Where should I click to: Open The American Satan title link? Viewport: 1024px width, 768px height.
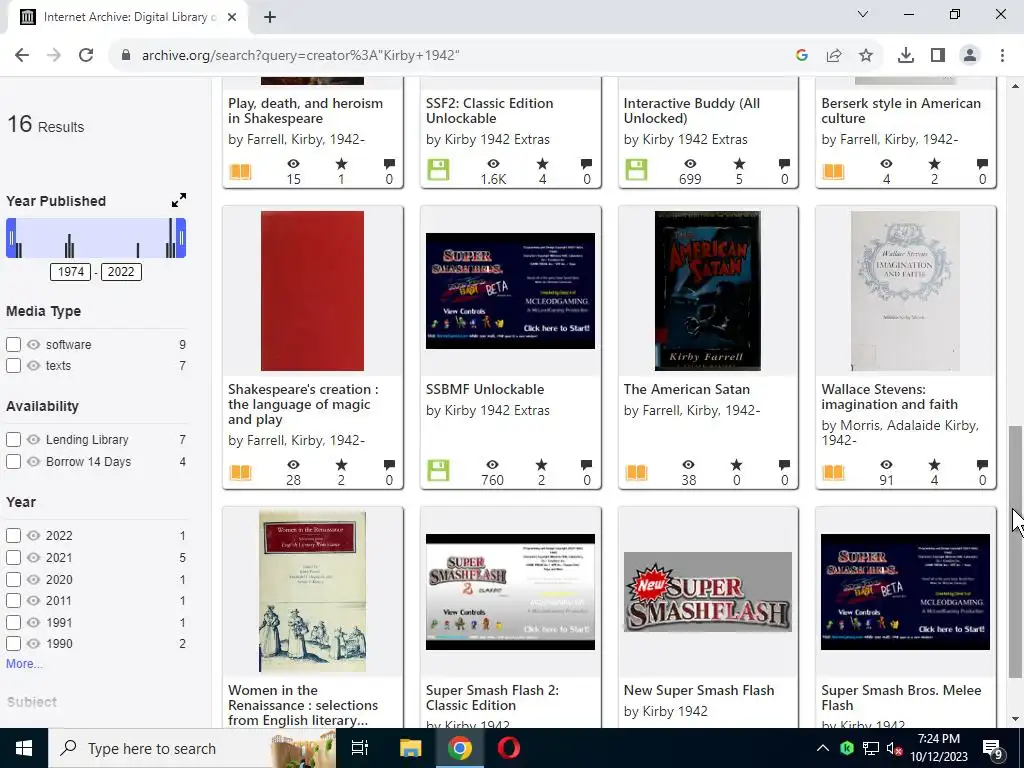686,389
